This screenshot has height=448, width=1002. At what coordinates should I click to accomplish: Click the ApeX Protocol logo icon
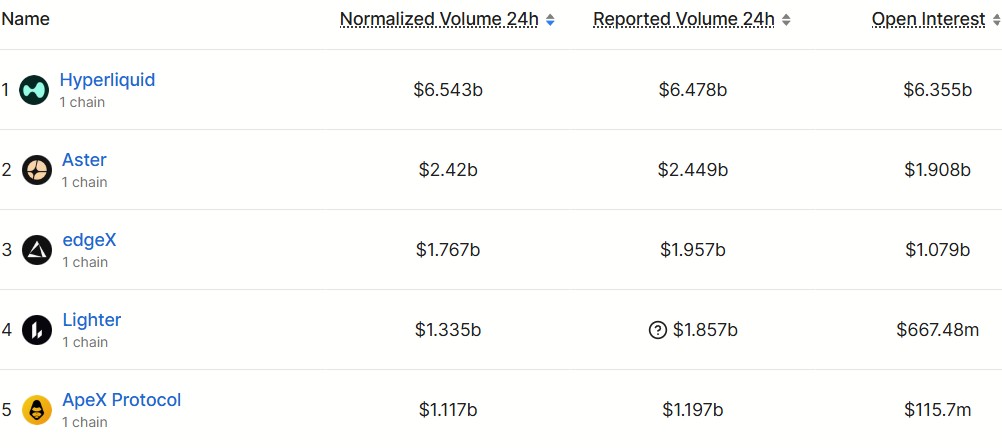(x=36, y=409)
